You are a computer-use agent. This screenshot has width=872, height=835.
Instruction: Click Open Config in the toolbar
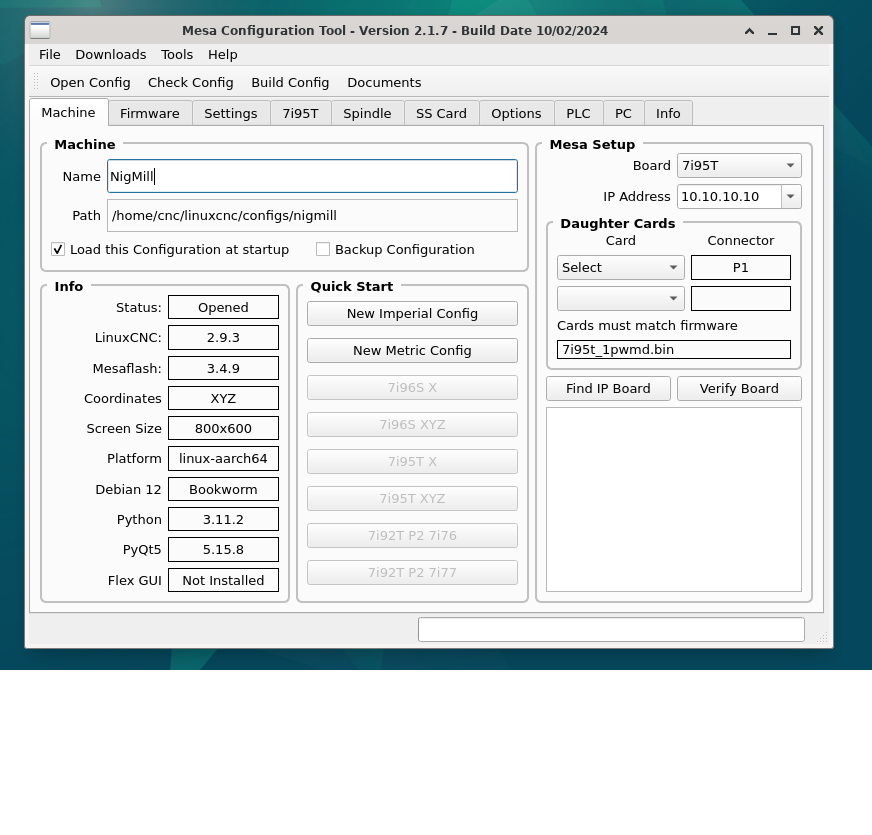90,82
